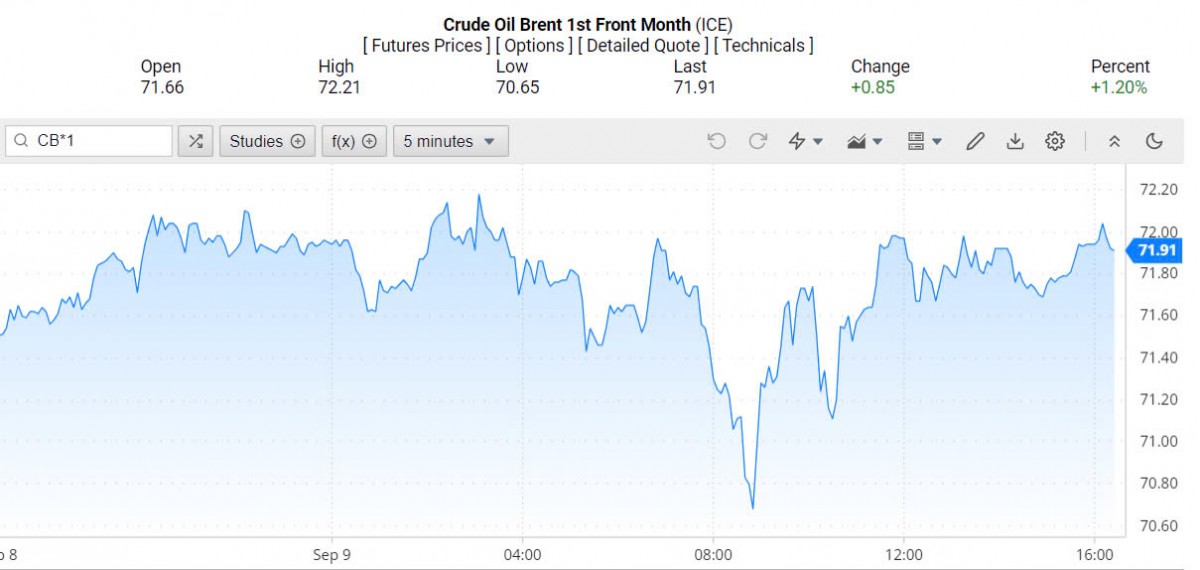Undo the last chart change

[x=716, y=141]
